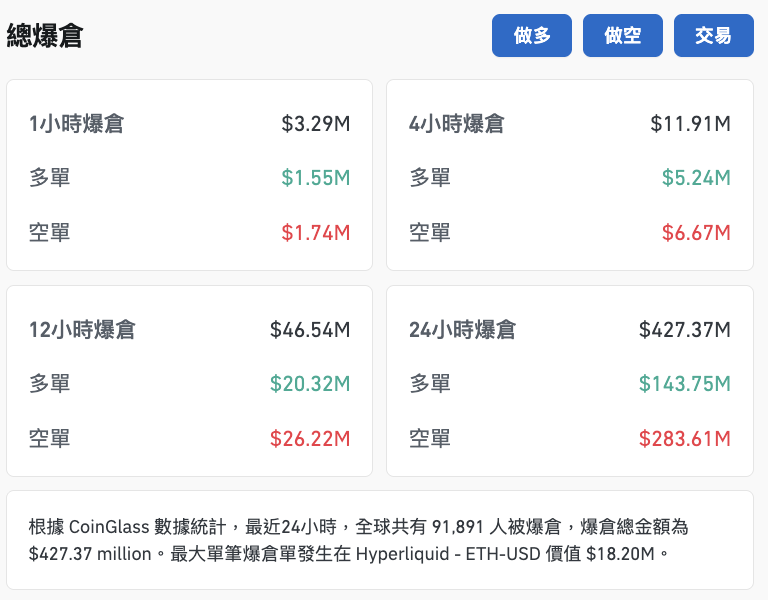Viewport: 768px width, 600px height.
Task: Click the $18.20M largest order value
Action: coord(620,554)
